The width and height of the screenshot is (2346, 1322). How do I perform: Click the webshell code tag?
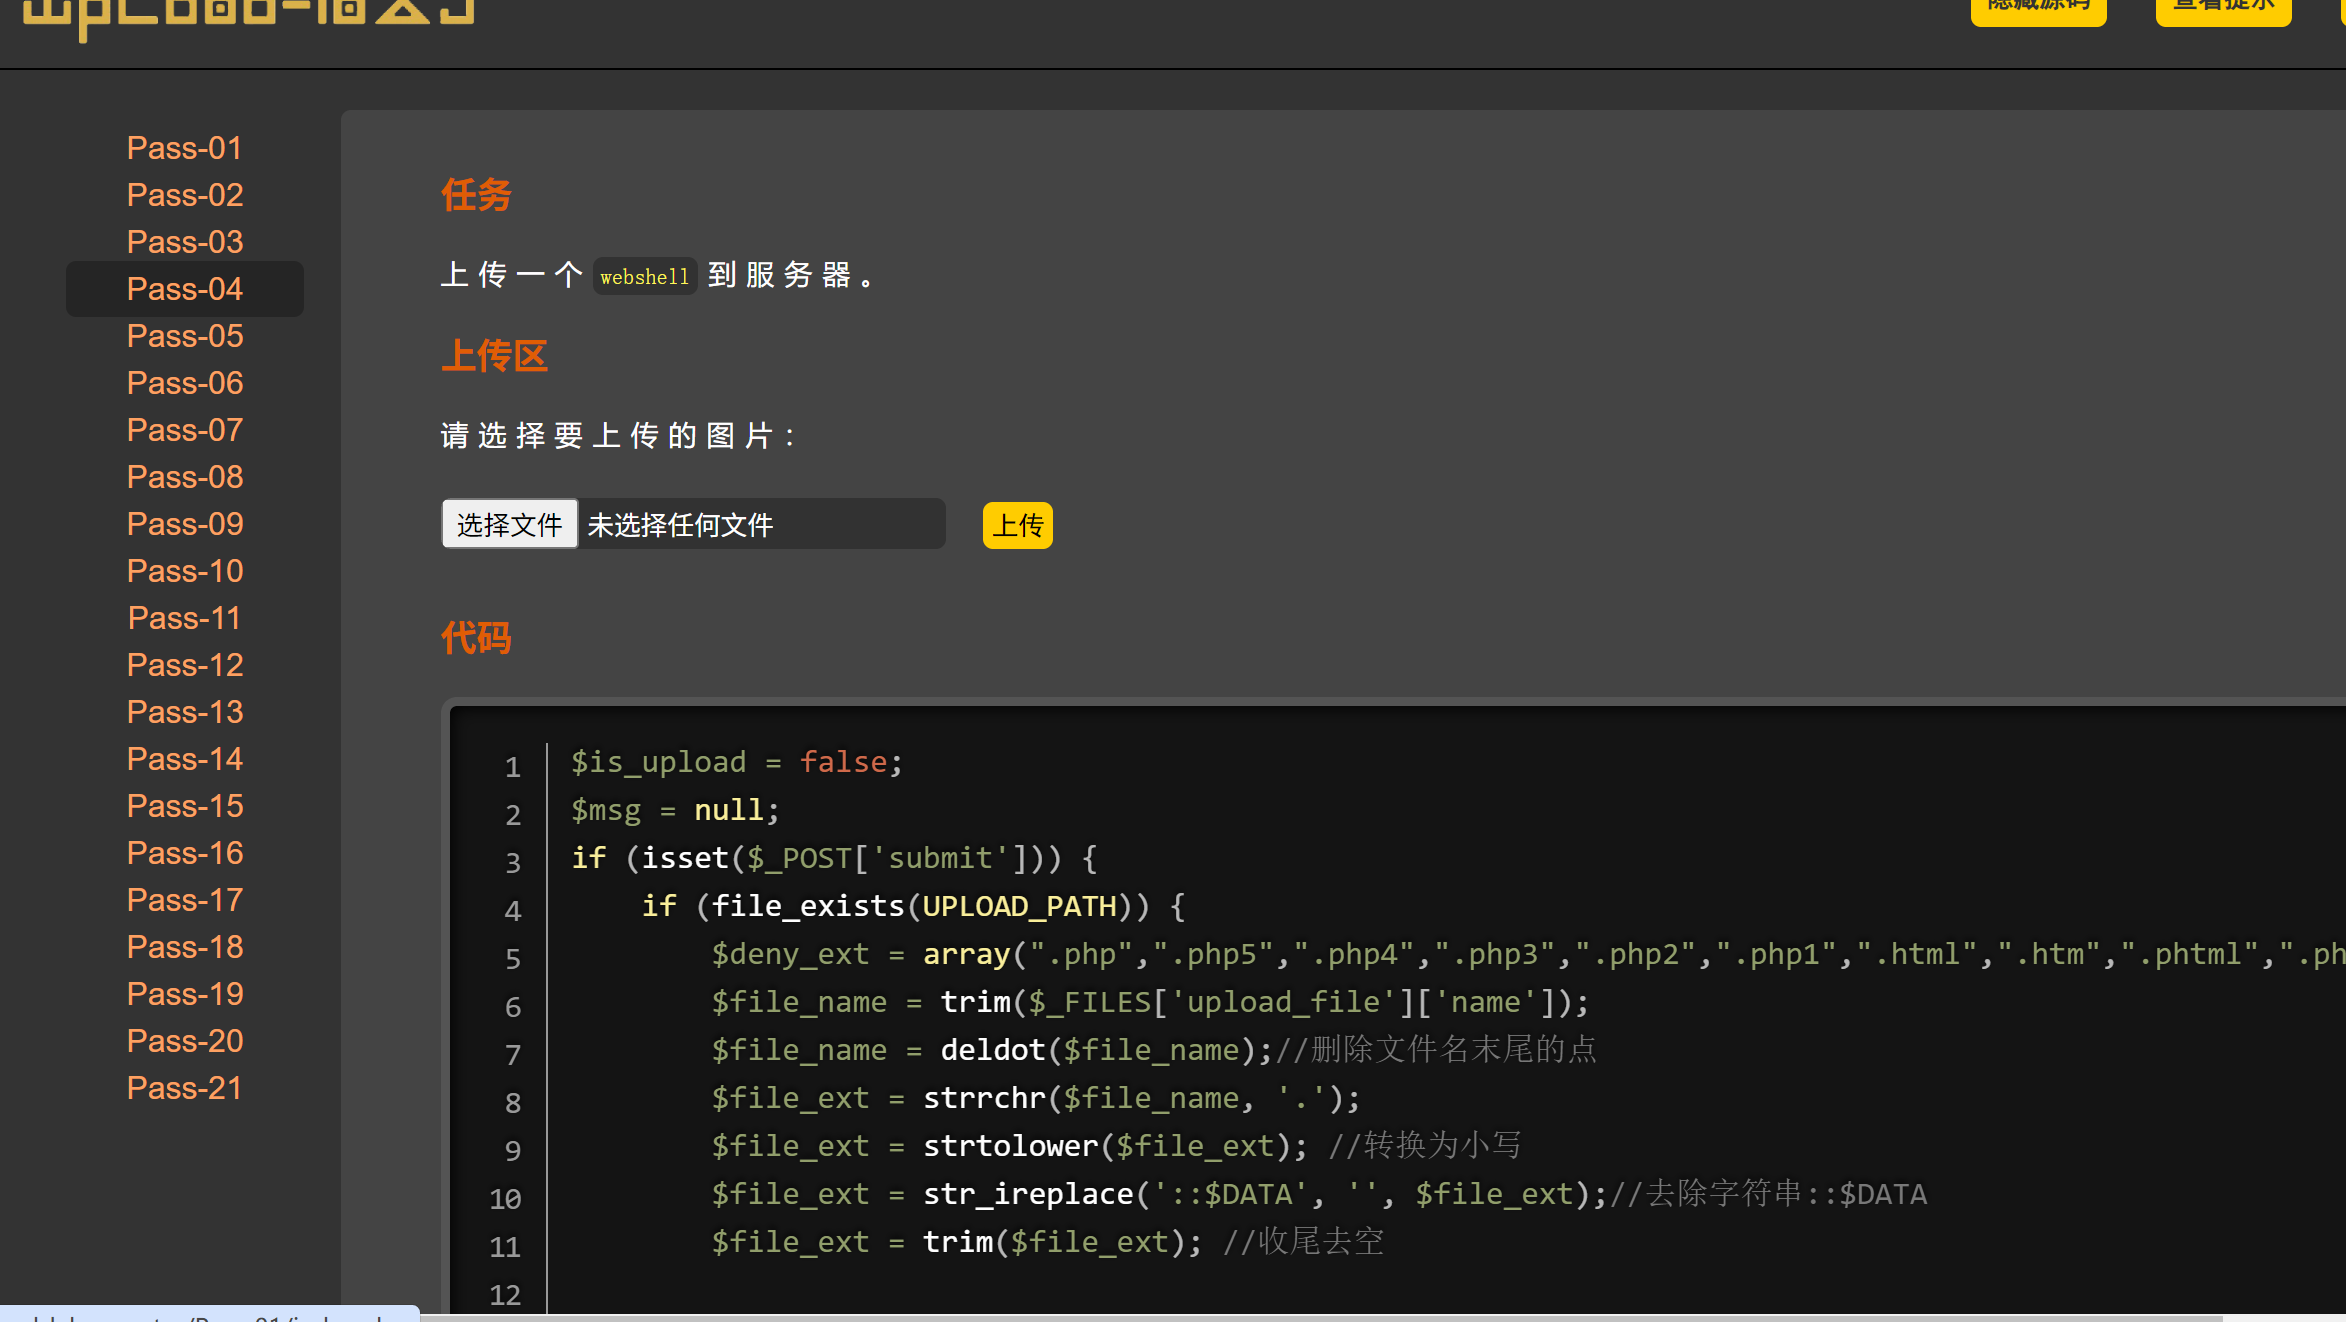[644, 276]
